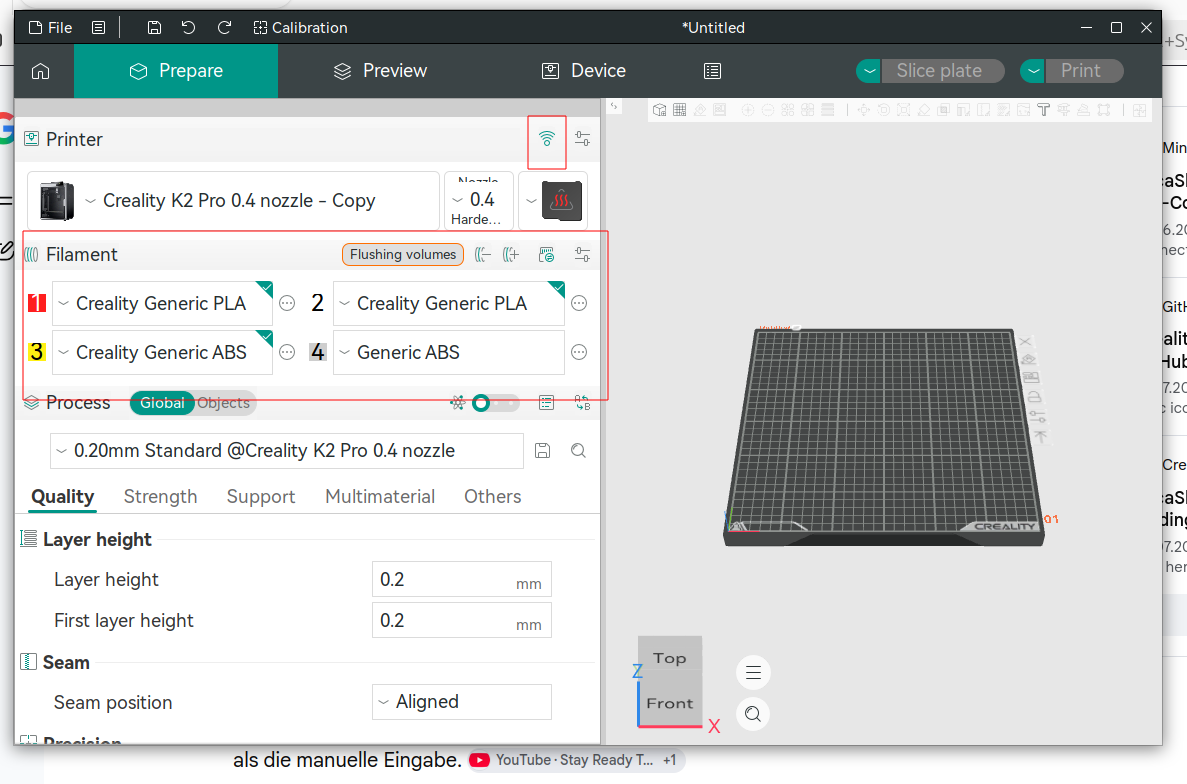Open printer settings sliders icon
The height and width of the screenshot is (784, 1187).
coord(582,139)
